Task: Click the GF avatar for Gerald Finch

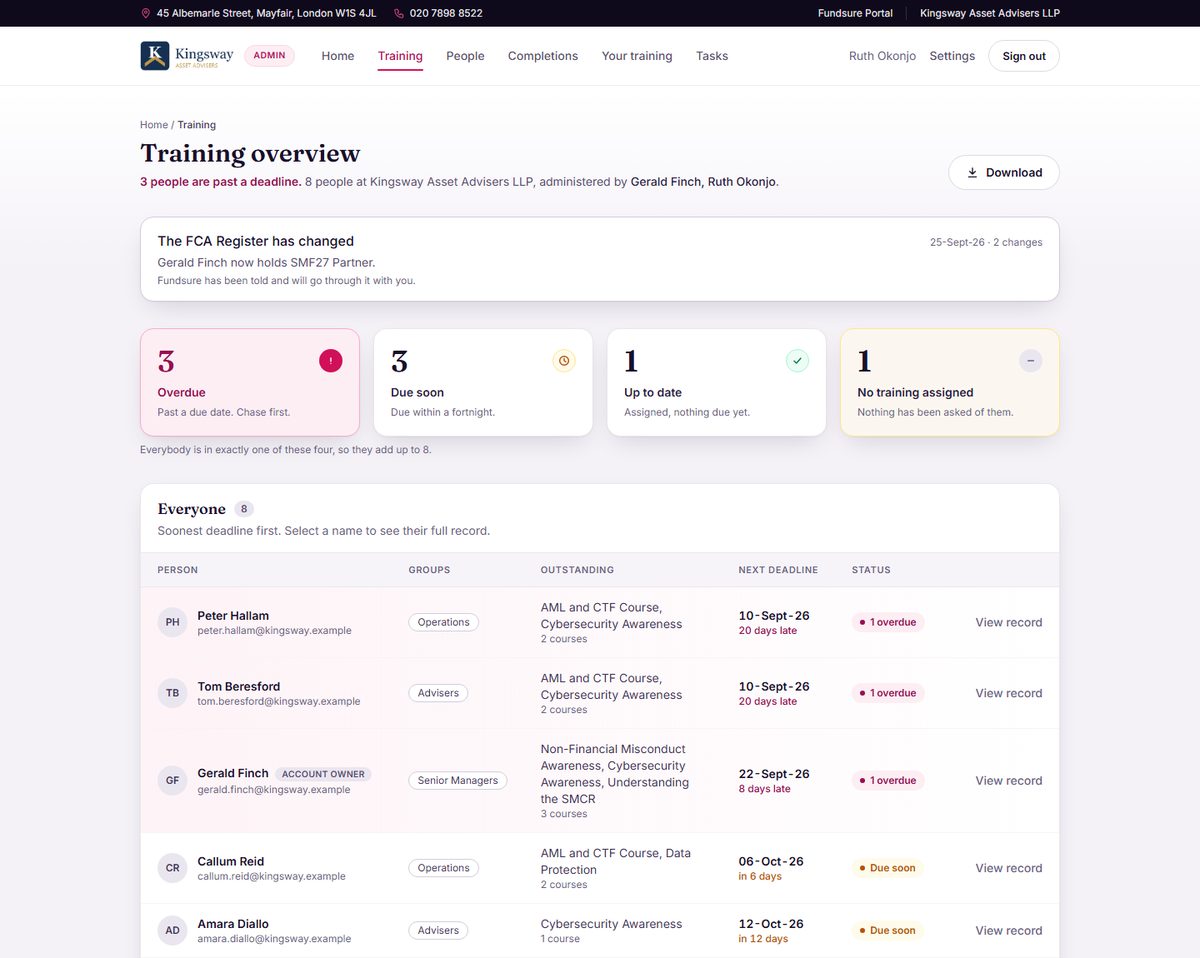Action: click(173, 781)
